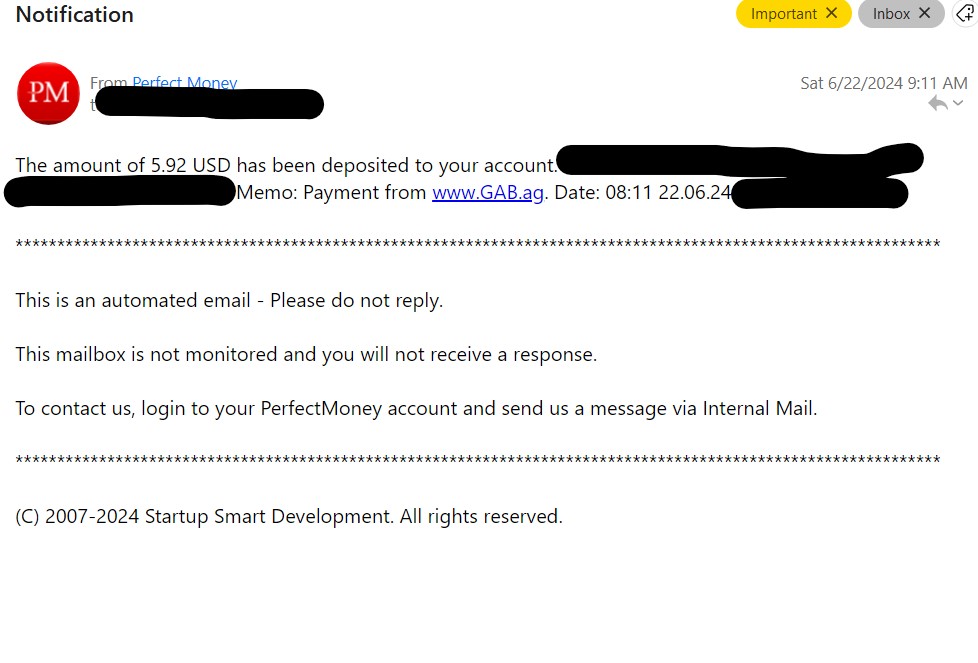Click the 'message via Internal Mail' sentence
Screen dimensions: 978x663
point(416,409)
